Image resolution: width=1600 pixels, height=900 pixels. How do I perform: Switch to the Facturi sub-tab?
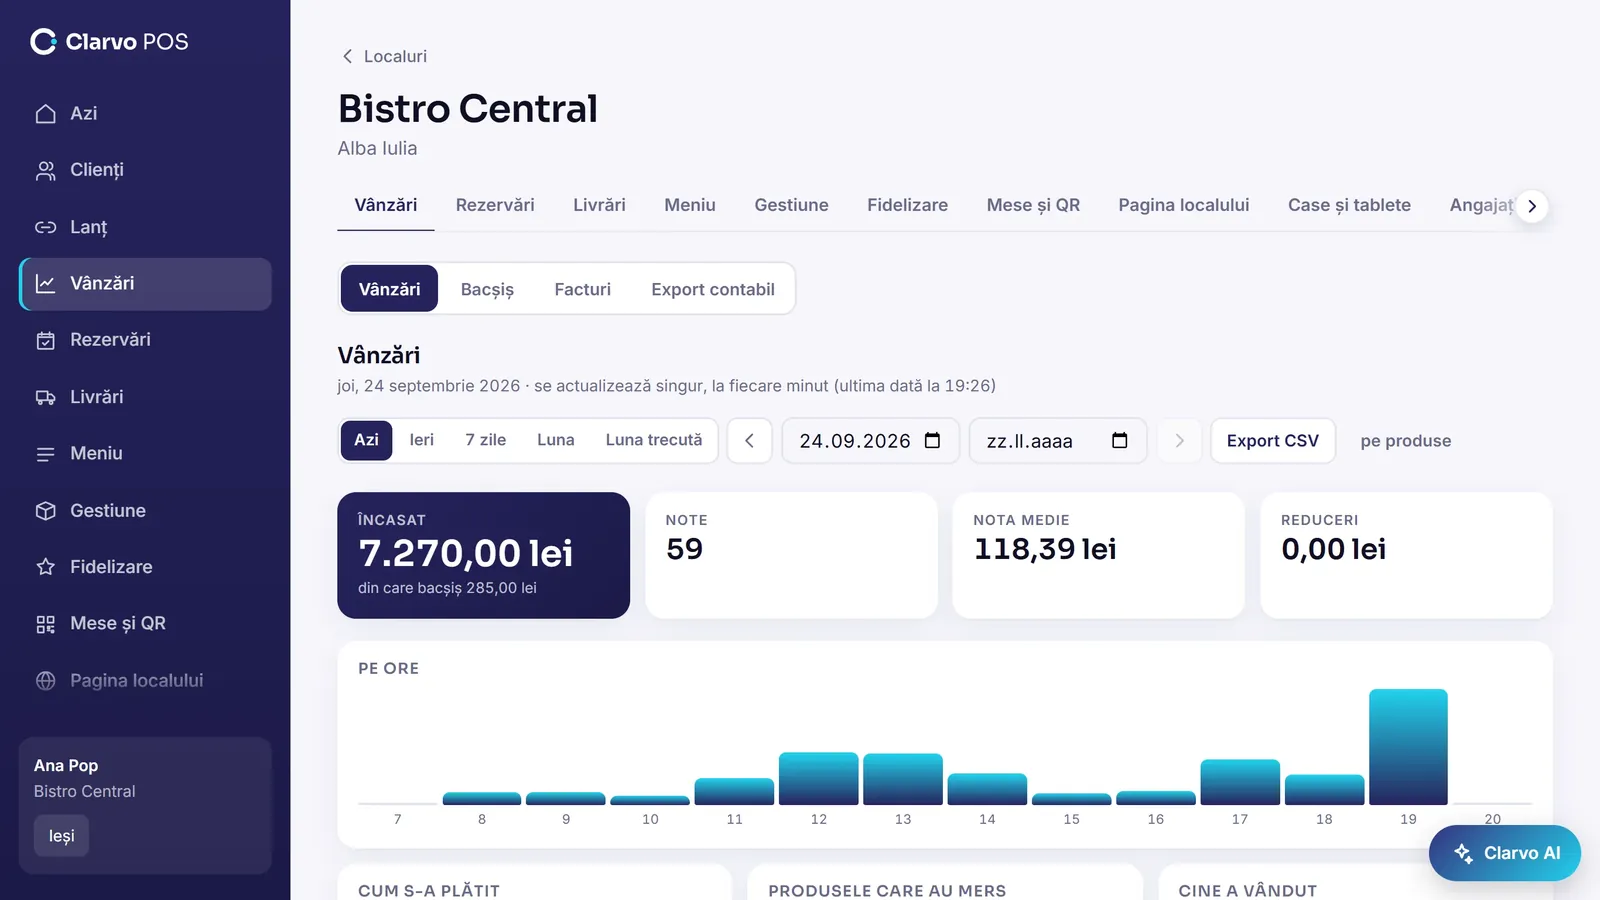click(x=583, y=289)
